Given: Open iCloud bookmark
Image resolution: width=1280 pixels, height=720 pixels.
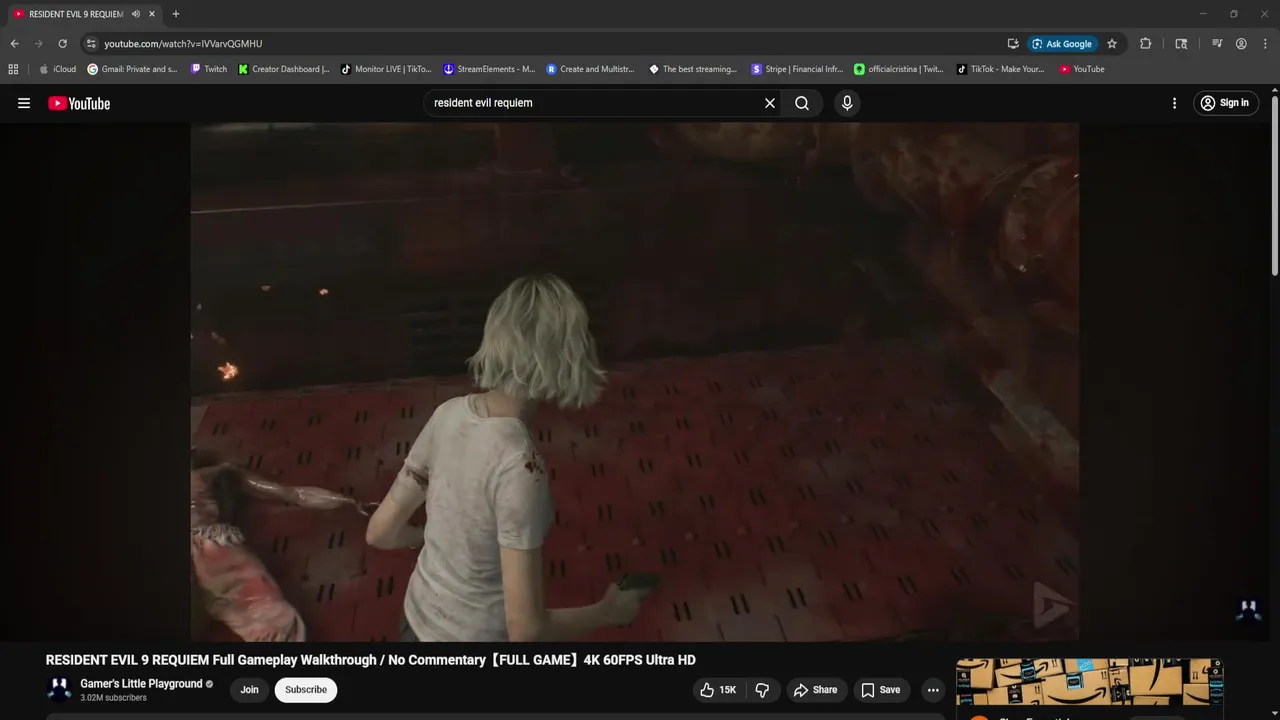Looking at the screenshot, I should tap(57, 69).
